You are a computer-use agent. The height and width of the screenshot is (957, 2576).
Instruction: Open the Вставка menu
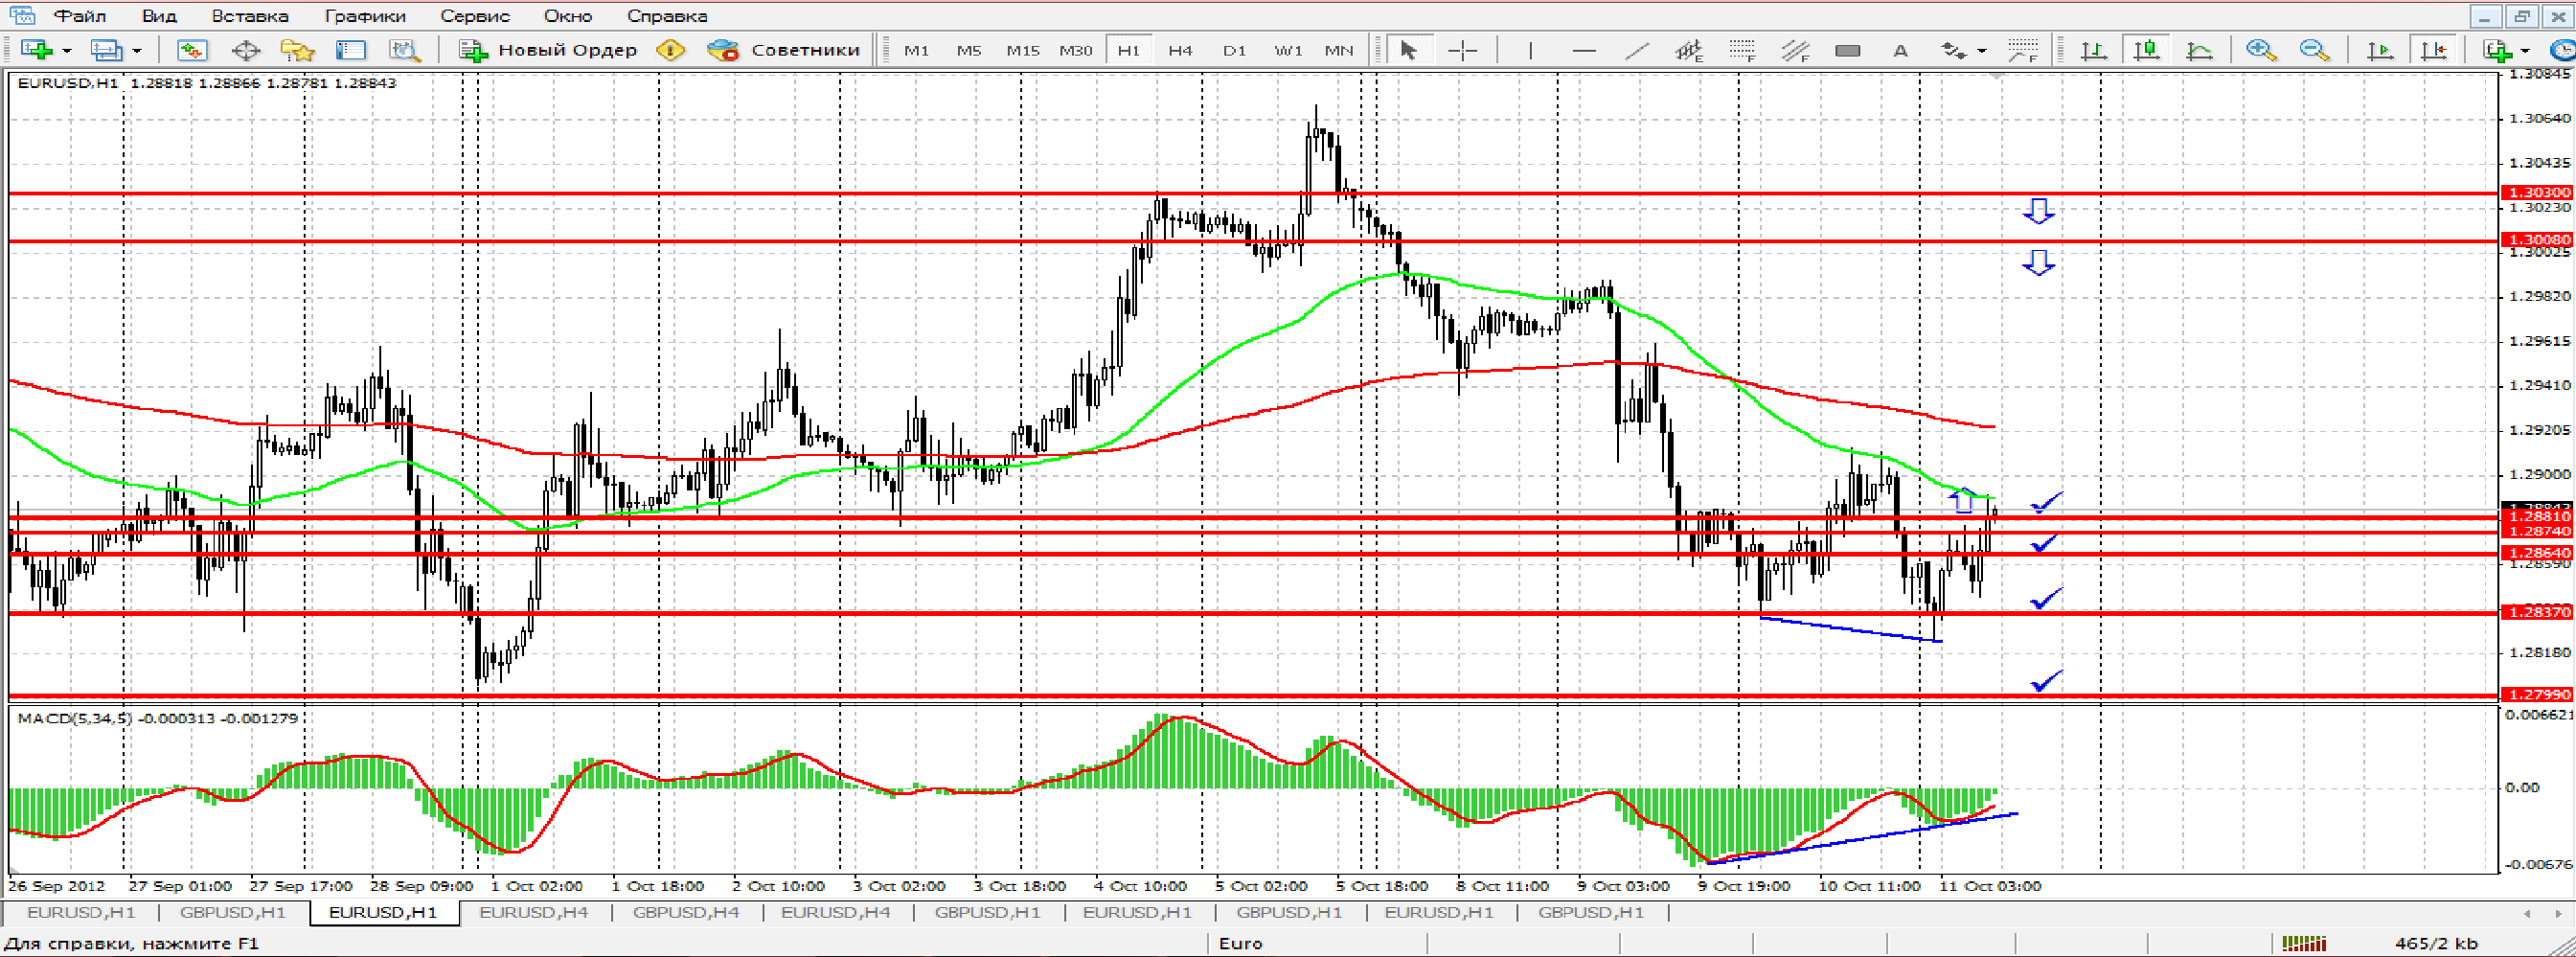coord(250,16)
